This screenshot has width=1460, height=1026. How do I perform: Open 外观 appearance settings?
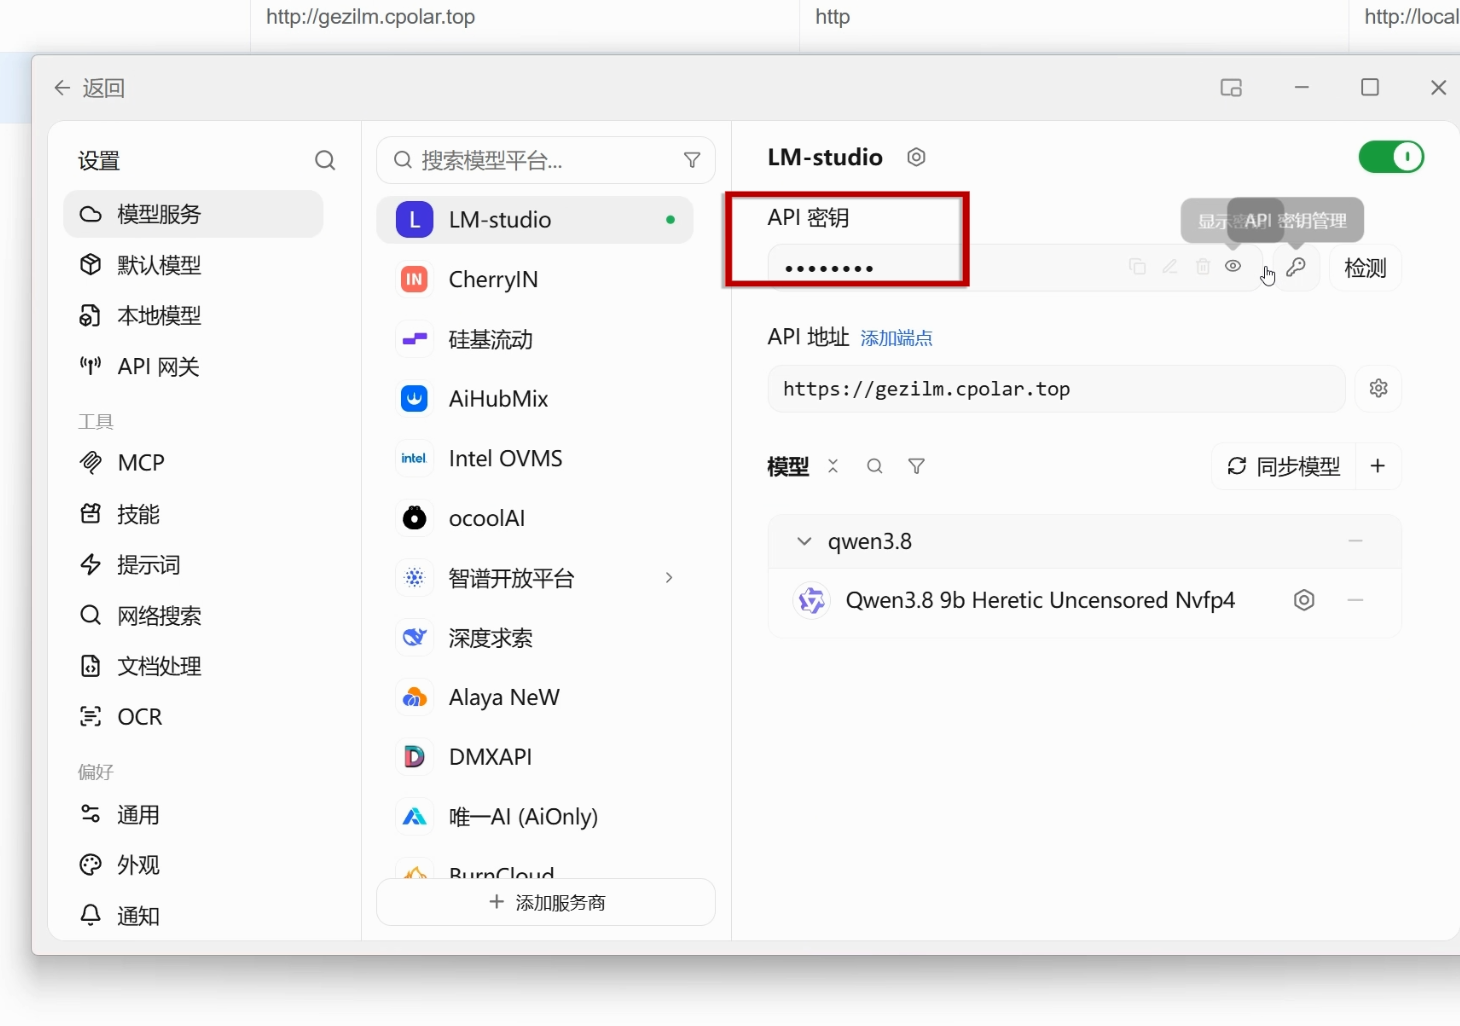pyautogui.click(x=193, y=865)
